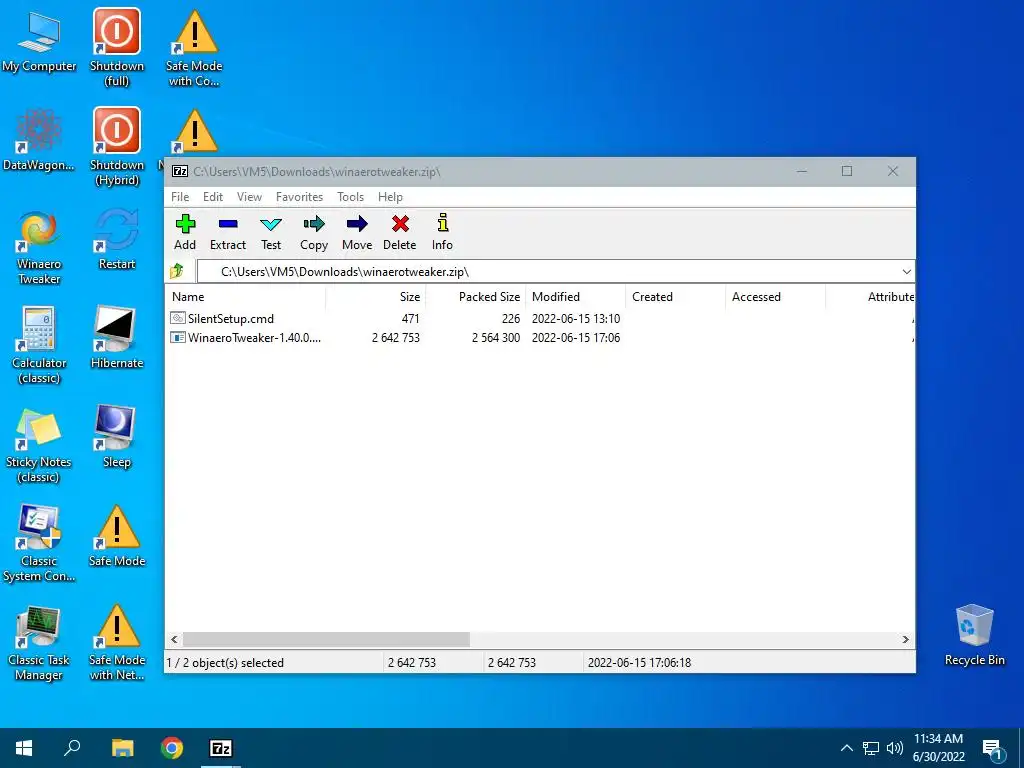Select DataWagon desktop shortcut
The image size is (1024, 768).
39,140
